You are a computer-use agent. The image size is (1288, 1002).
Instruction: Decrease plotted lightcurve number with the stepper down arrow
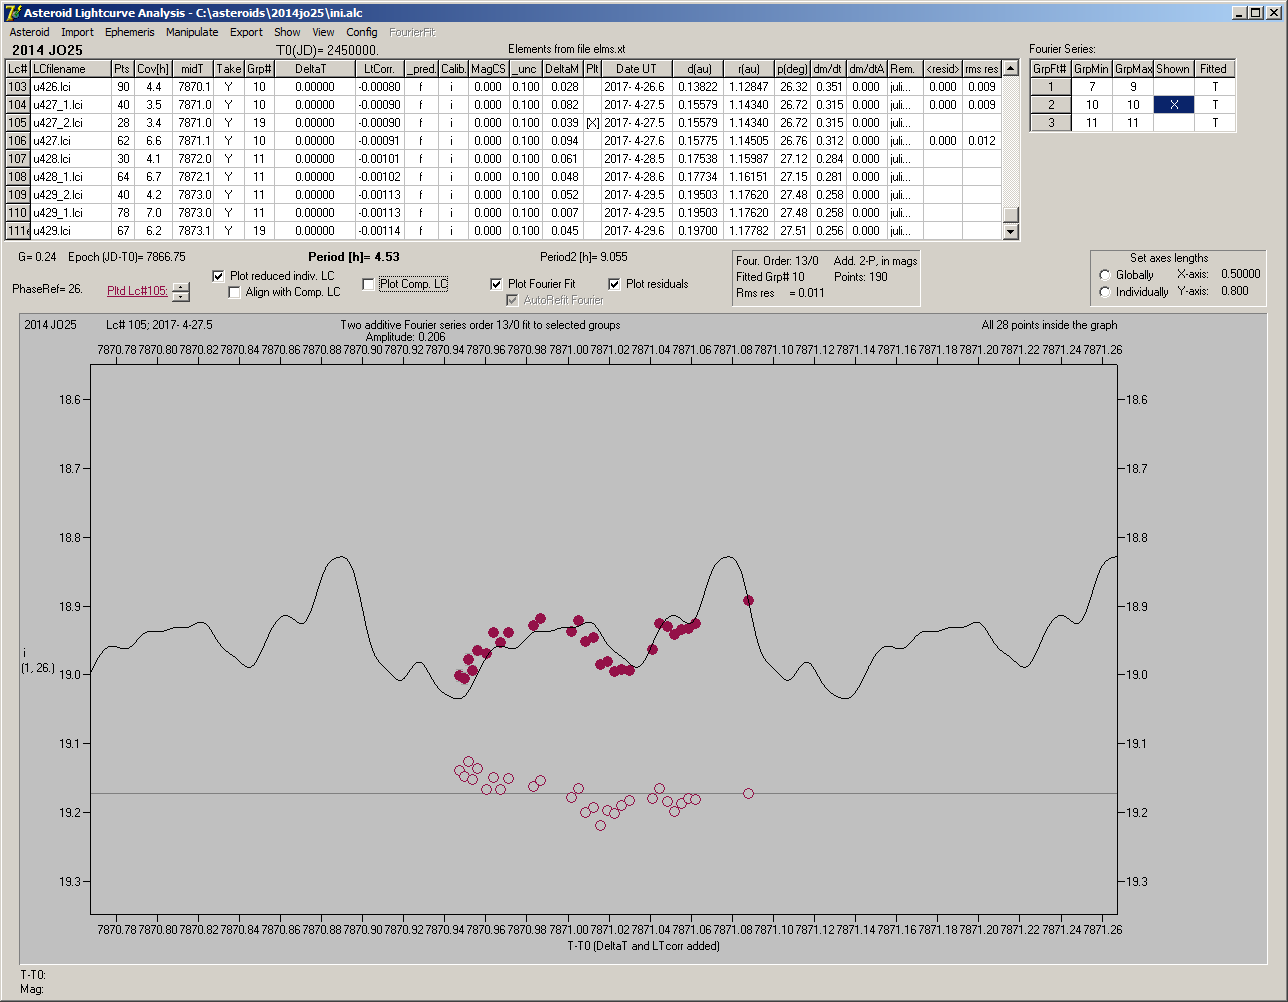tap(181, 296)
